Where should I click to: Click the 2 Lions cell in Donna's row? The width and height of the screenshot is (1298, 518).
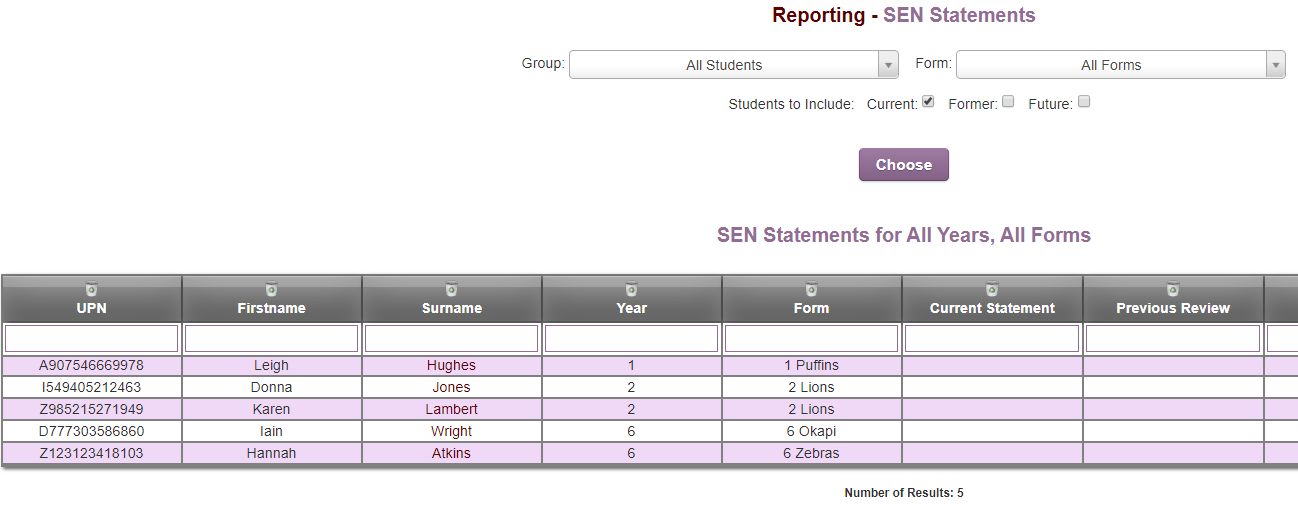pyautogui.click(x=811, y=387)
